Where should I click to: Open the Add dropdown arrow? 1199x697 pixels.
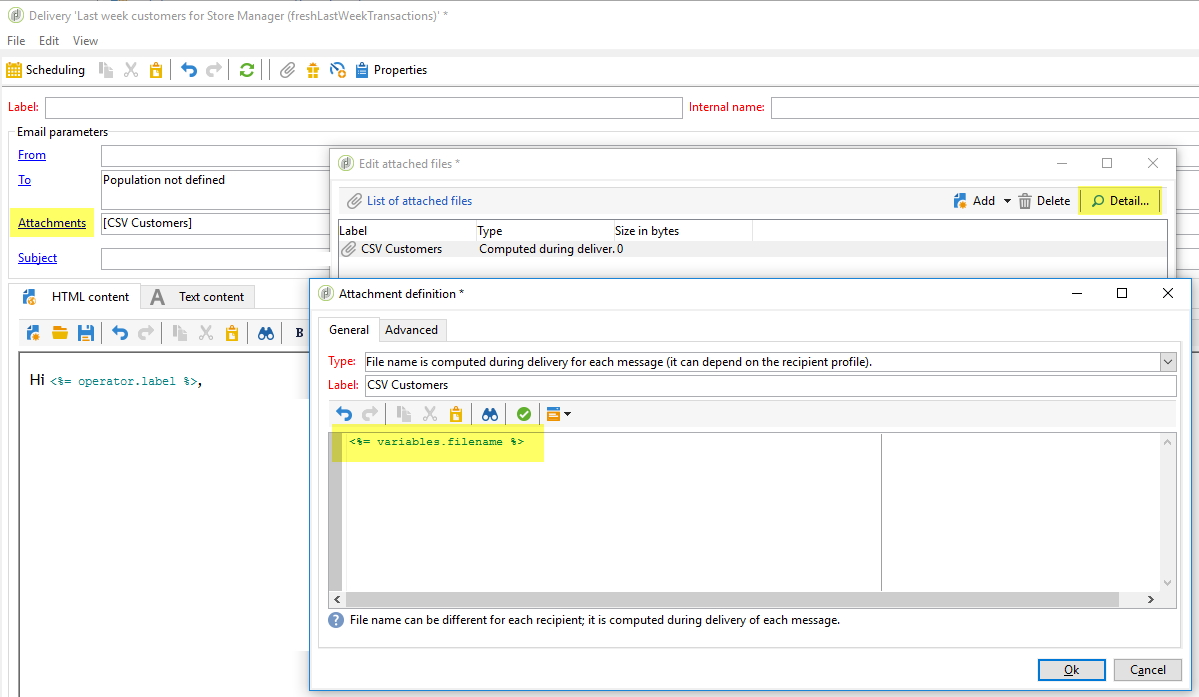(x=1007, y=201)
